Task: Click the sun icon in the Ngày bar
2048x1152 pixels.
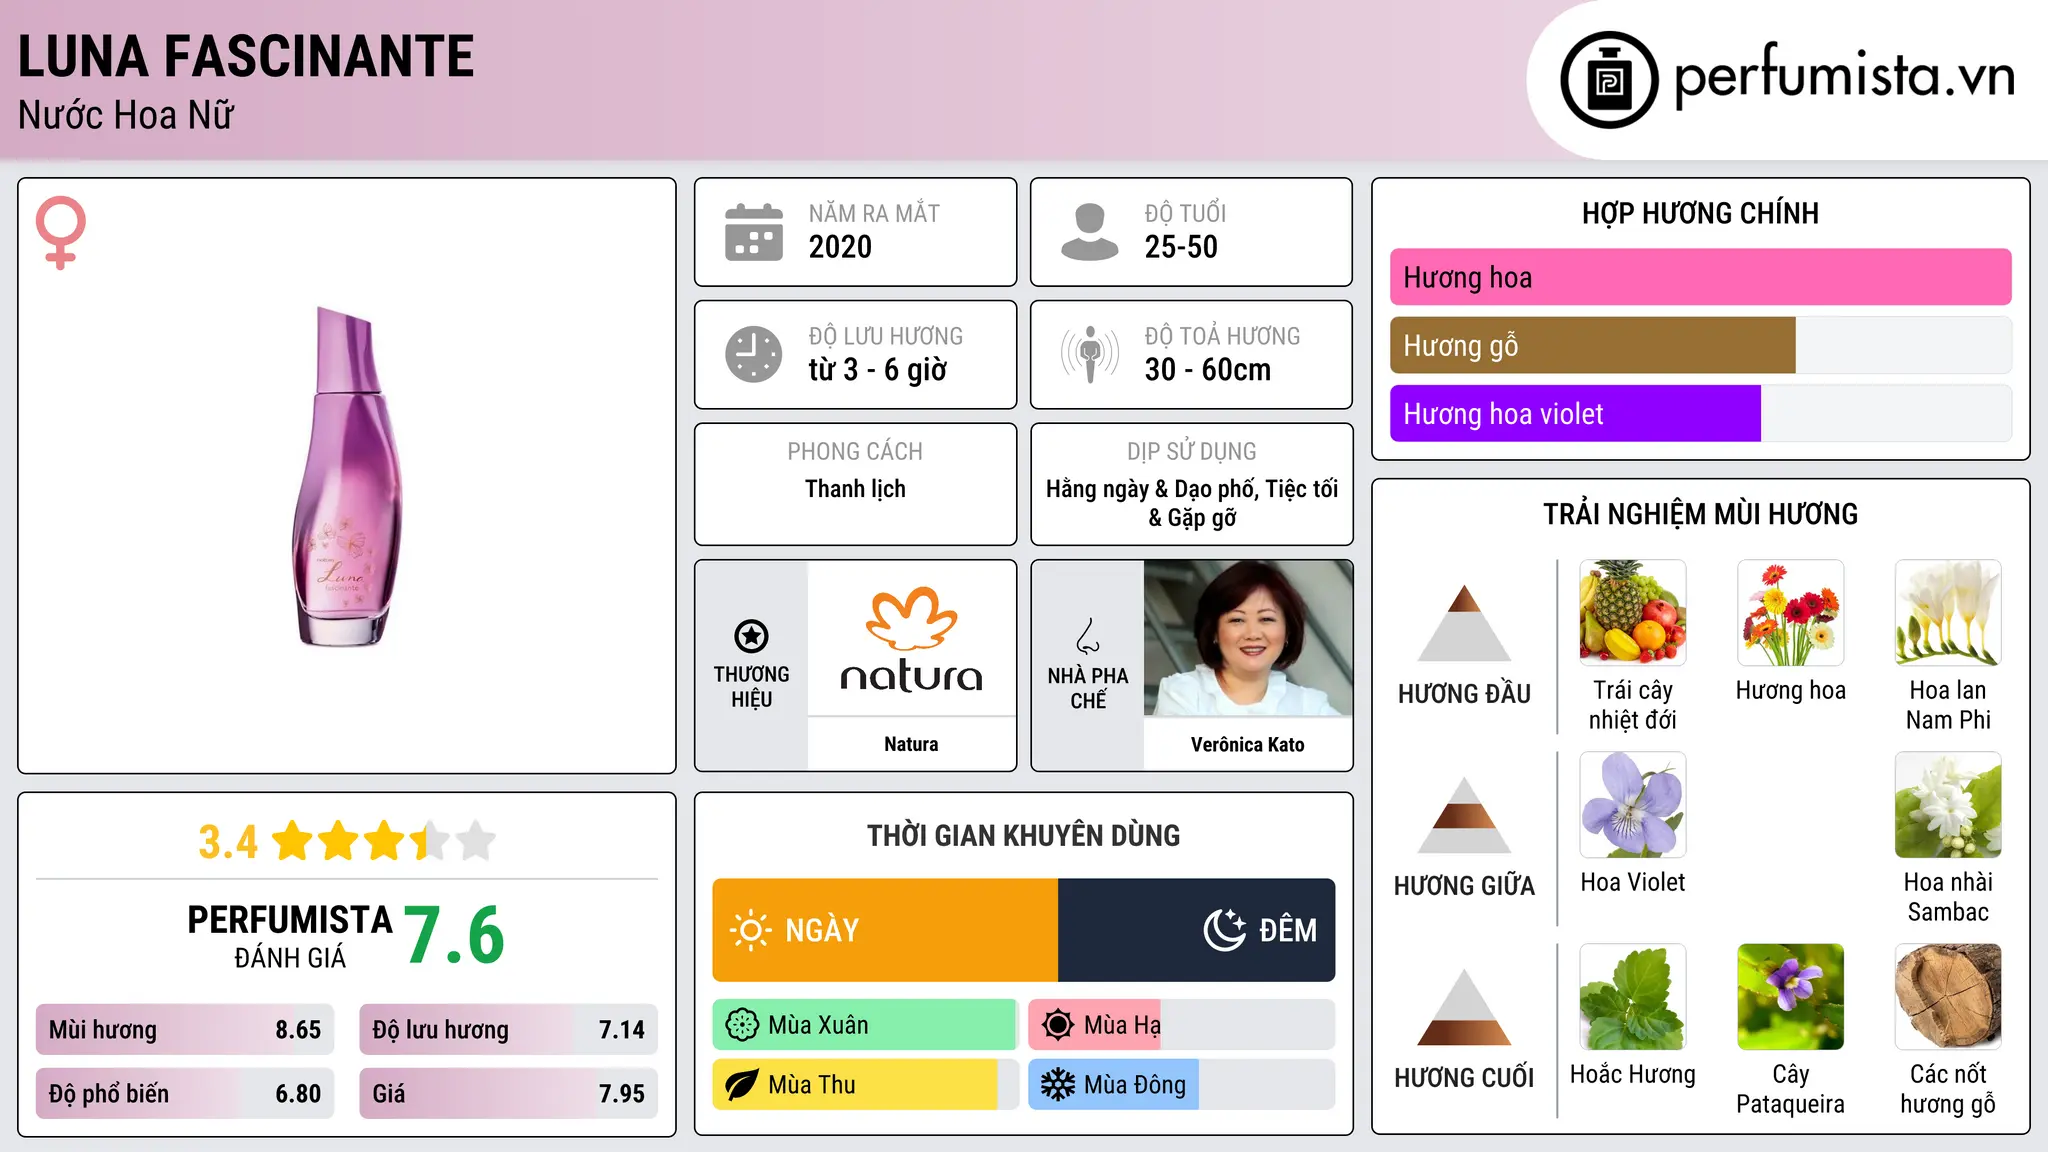Action: pos(750,930)
